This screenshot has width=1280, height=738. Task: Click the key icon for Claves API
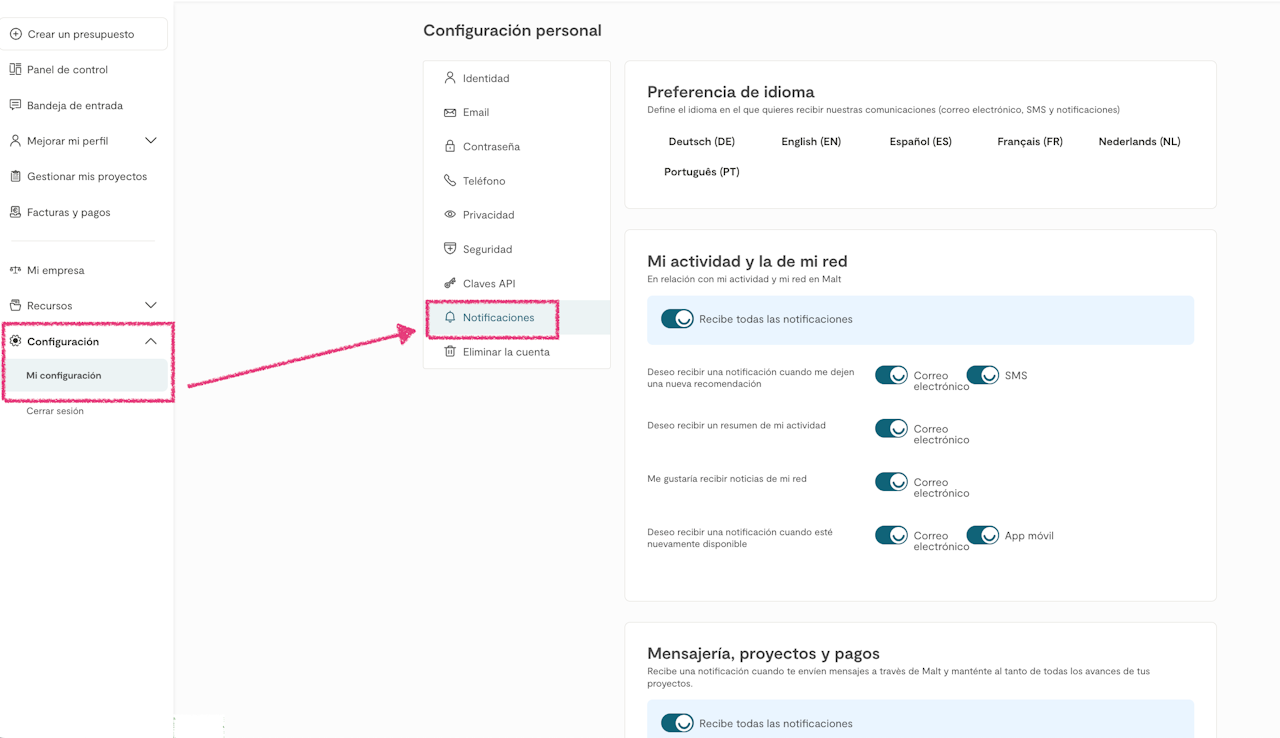pos(450,284)
